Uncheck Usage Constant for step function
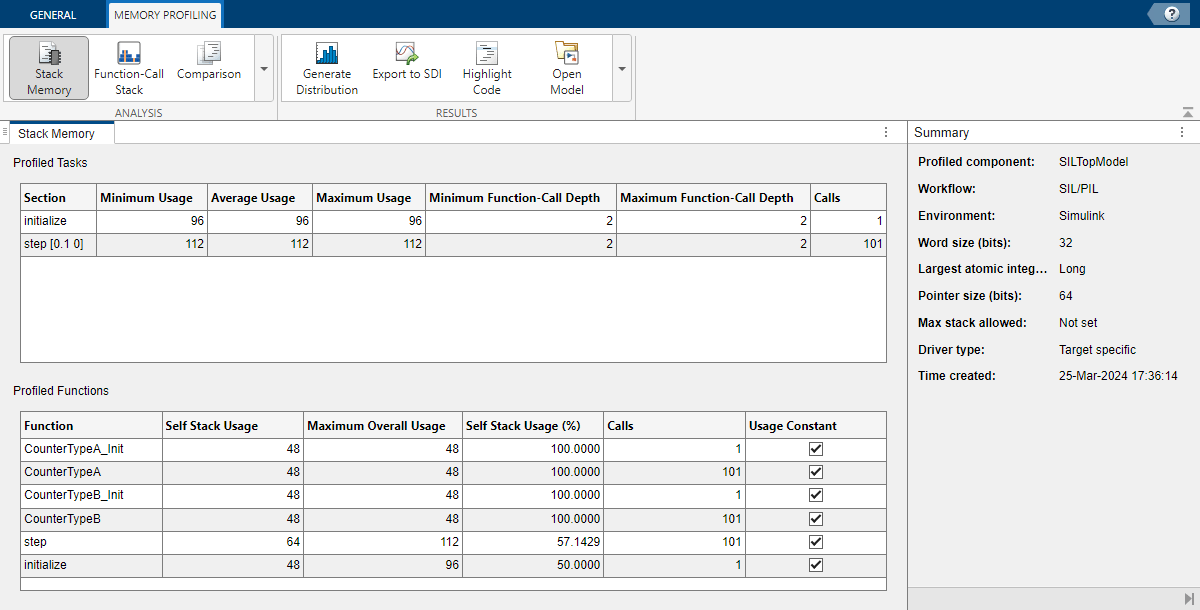Viewport: 1200px width, 610px height. coord(816,542)
